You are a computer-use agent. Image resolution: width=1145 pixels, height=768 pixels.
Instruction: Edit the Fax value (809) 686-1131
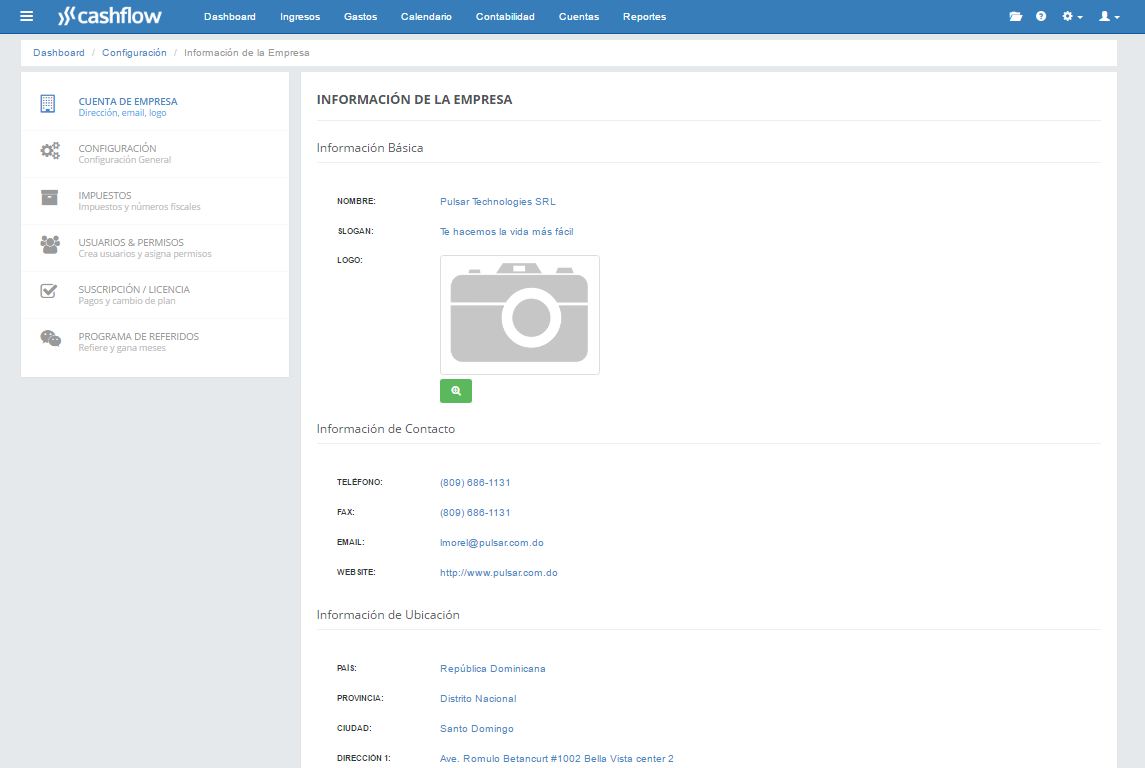[475, 512]
